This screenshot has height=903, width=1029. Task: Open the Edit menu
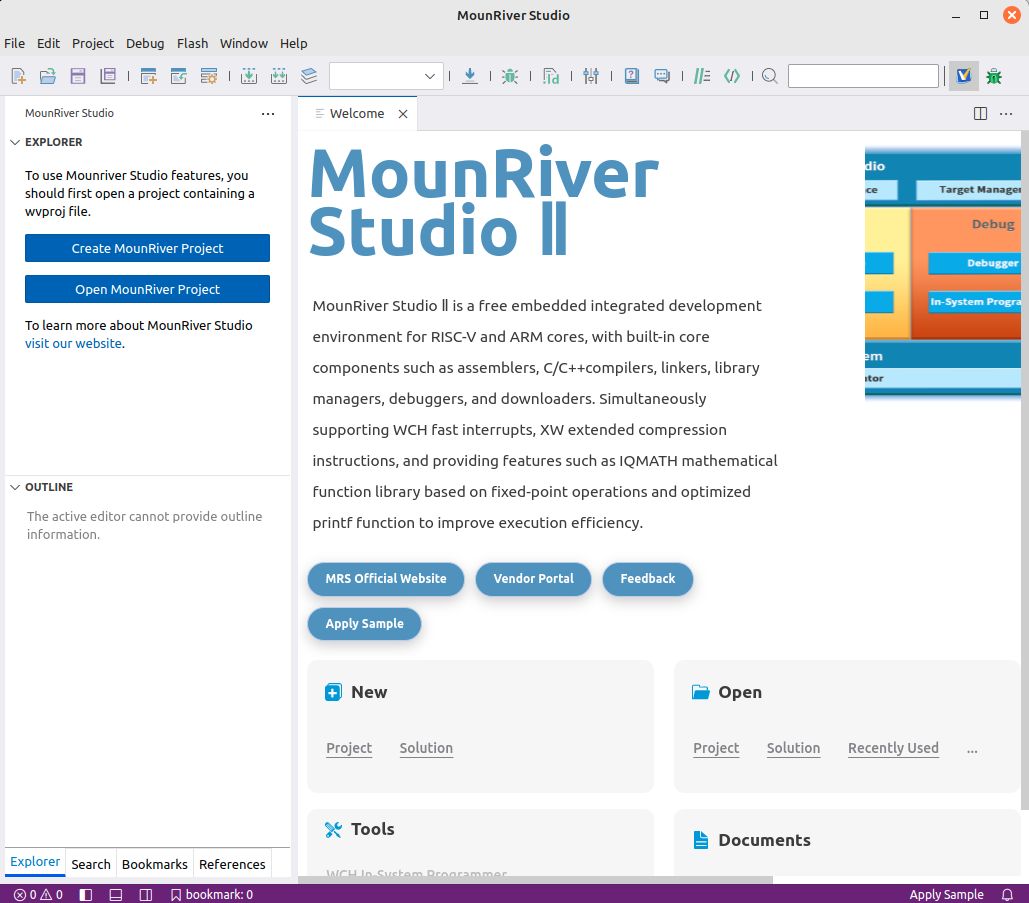(x=48, y=43)
